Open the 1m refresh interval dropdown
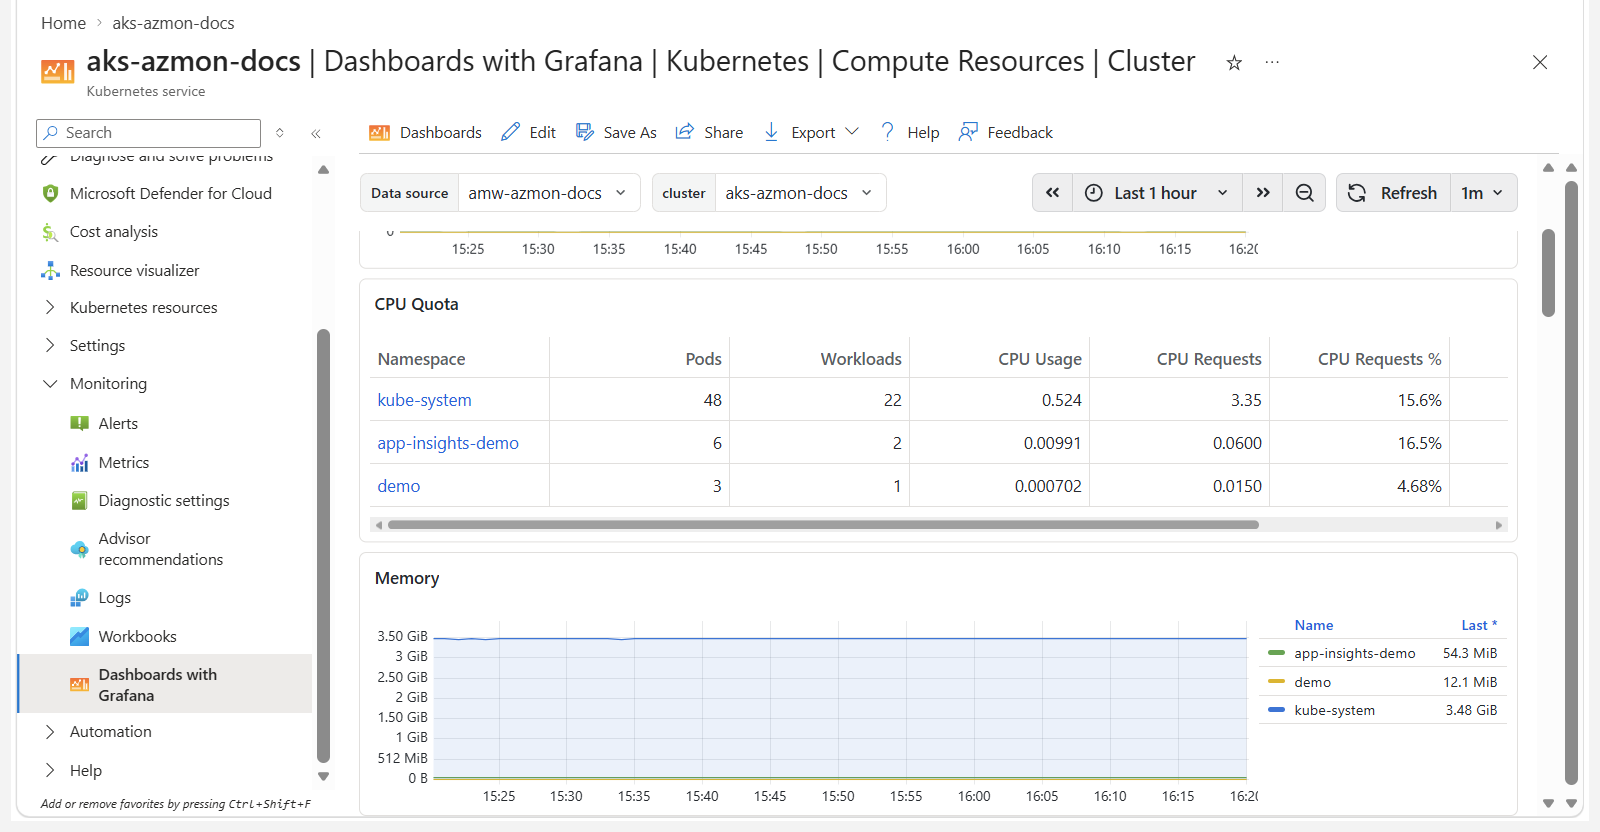The height and width of the screenshot is (832, 1600). point(1483,193)
